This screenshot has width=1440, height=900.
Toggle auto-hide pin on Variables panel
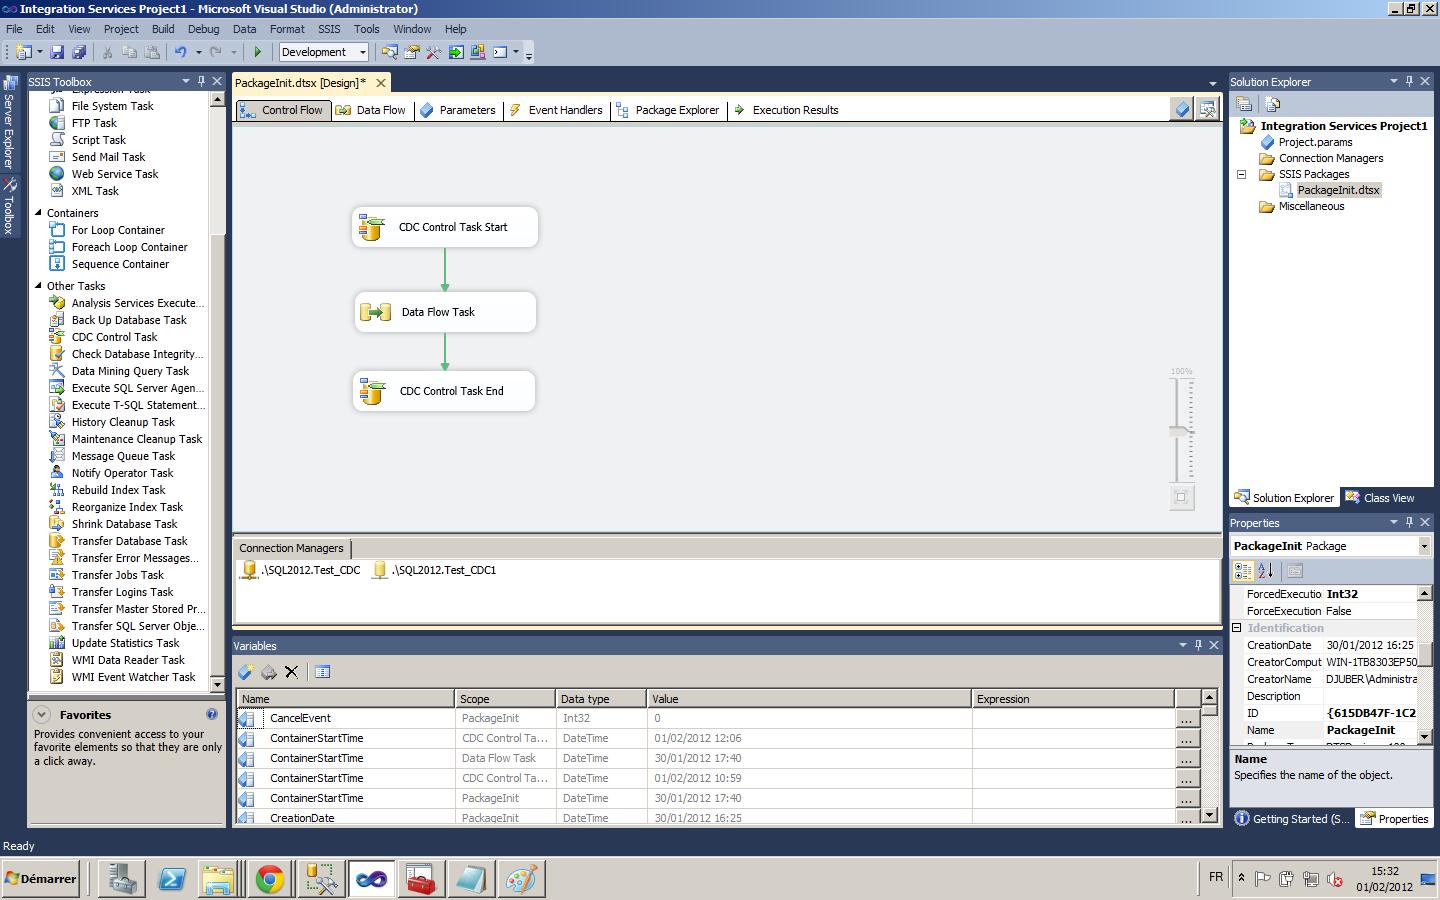tap(1198, 645)
